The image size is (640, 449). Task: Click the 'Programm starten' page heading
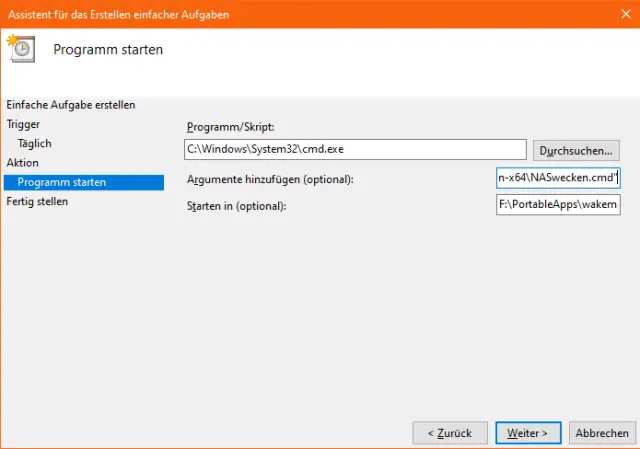(x=108, y=50)
